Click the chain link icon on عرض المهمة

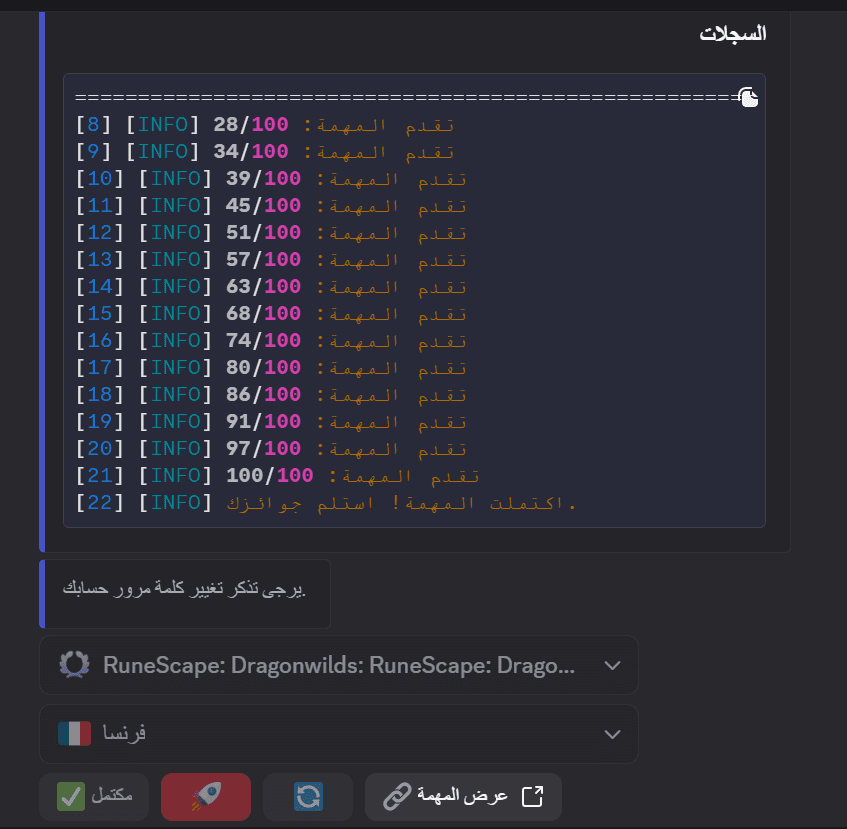pos(397,797)
